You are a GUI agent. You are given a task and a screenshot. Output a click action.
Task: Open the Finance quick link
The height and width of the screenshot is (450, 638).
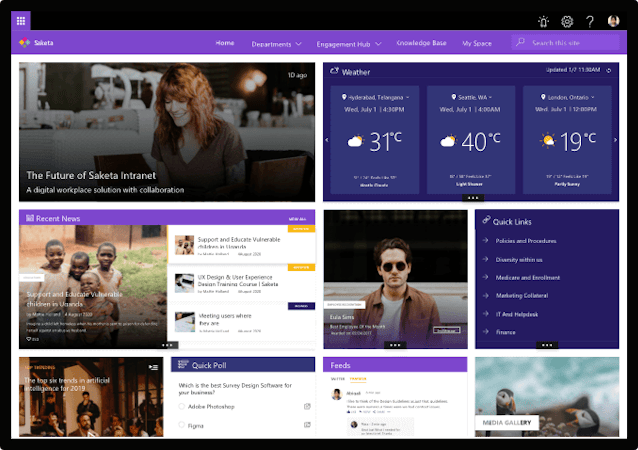[505, 332]
